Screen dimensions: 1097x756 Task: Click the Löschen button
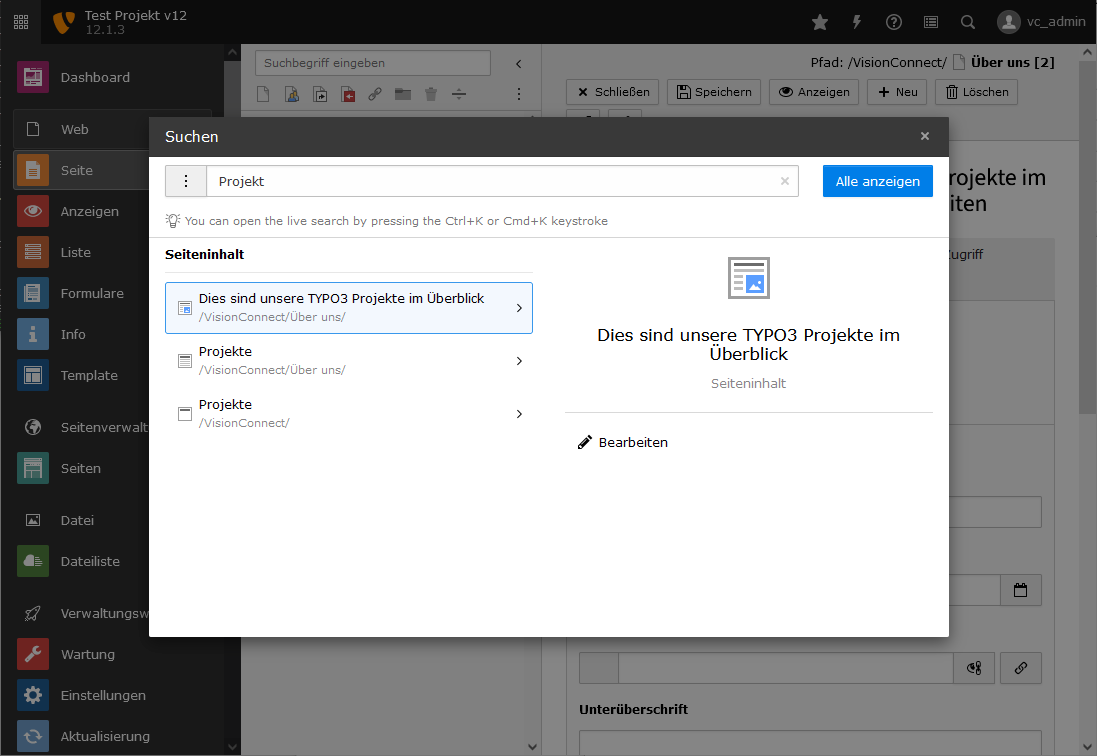pos(977,92)
